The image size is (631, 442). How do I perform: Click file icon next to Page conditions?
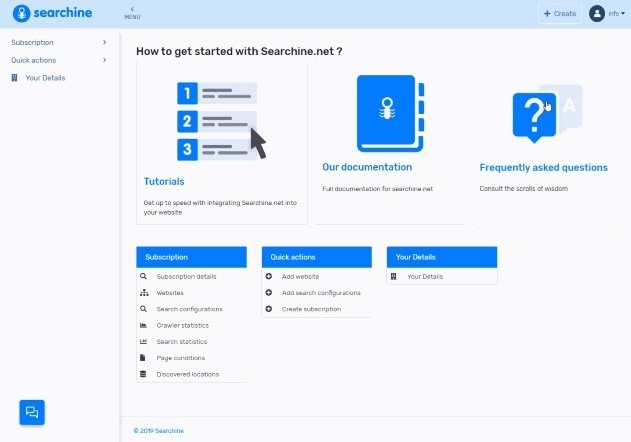[x=142, y=357]
